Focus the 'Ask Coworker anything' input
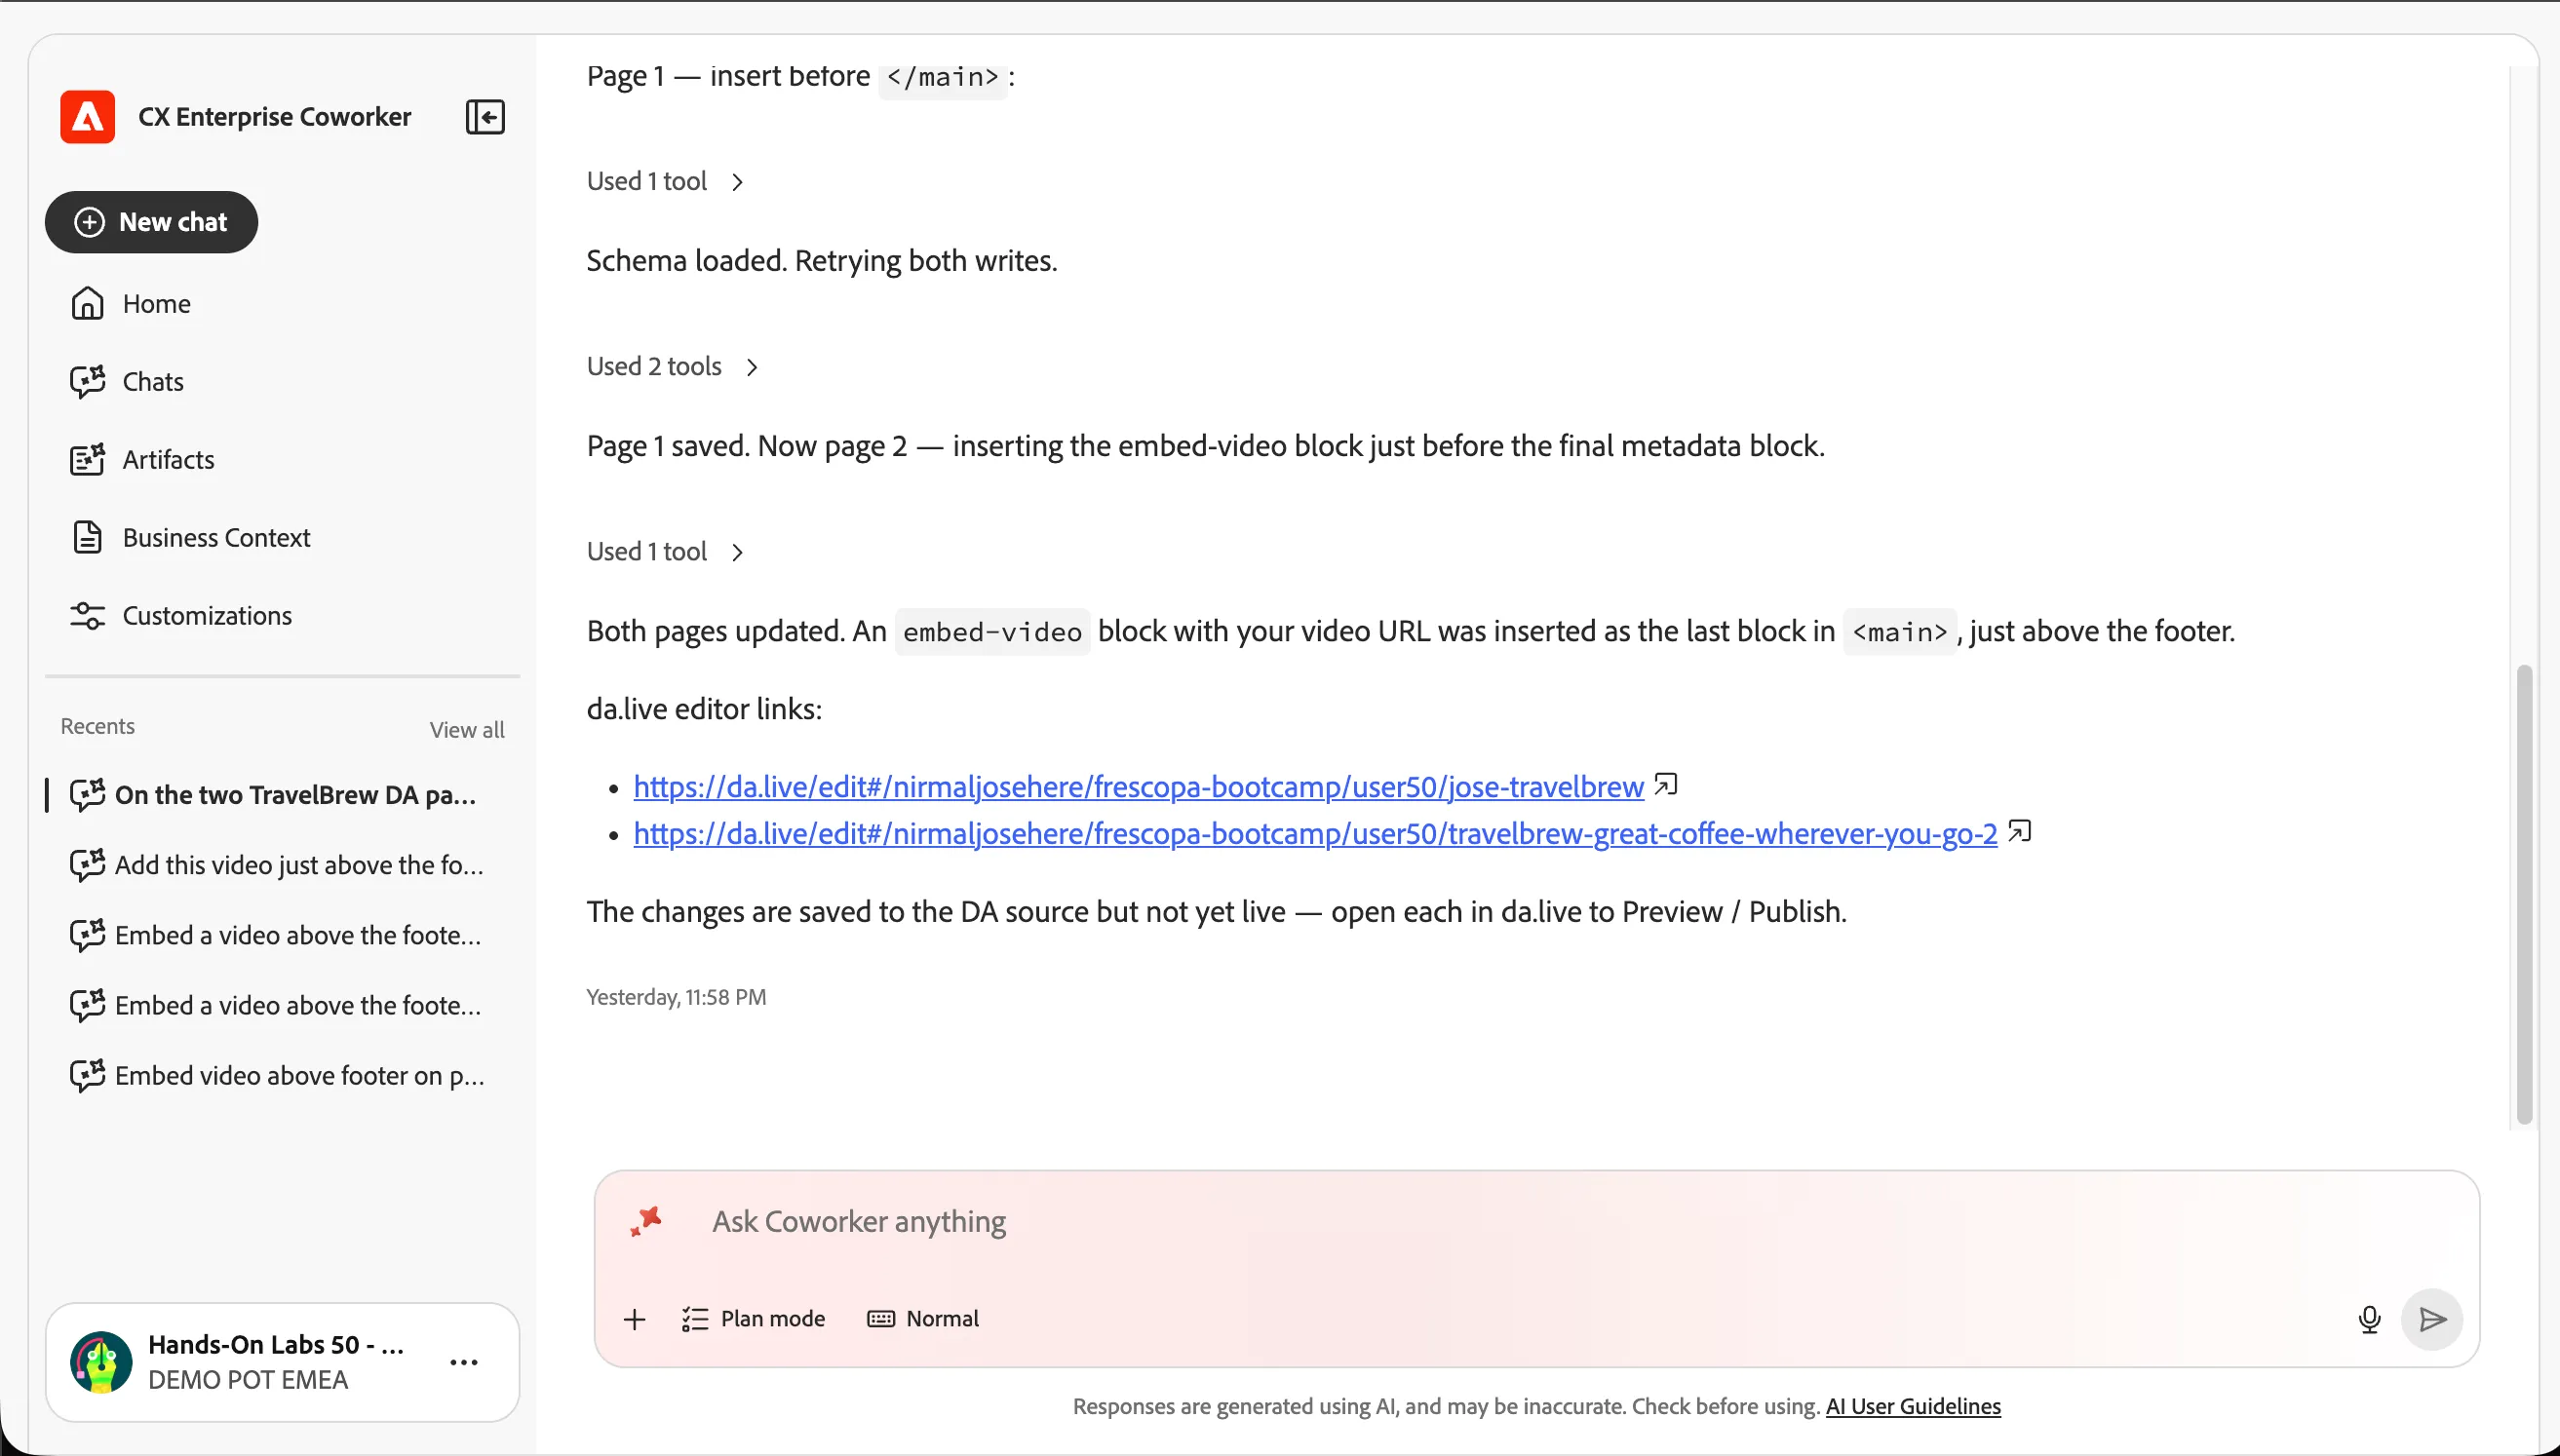The width and height of the screenshot is (2560, 1456). [x=1536, y=1221]
